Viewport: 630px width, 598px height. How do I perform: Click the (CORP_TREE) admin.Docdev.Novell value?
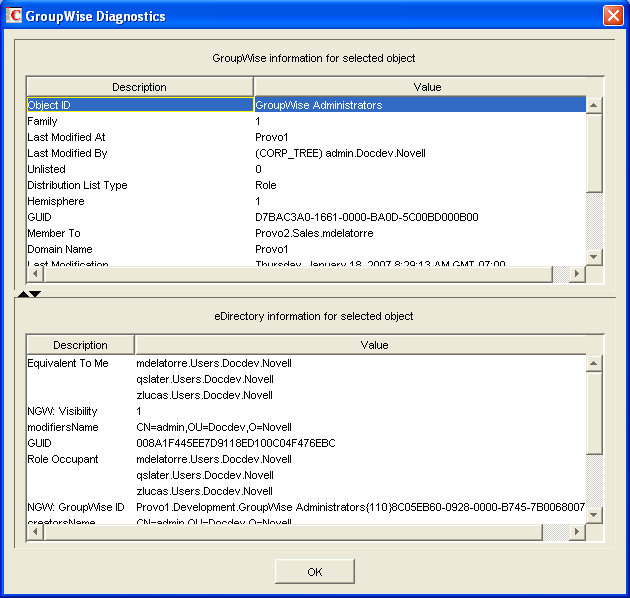coord(340,153)
